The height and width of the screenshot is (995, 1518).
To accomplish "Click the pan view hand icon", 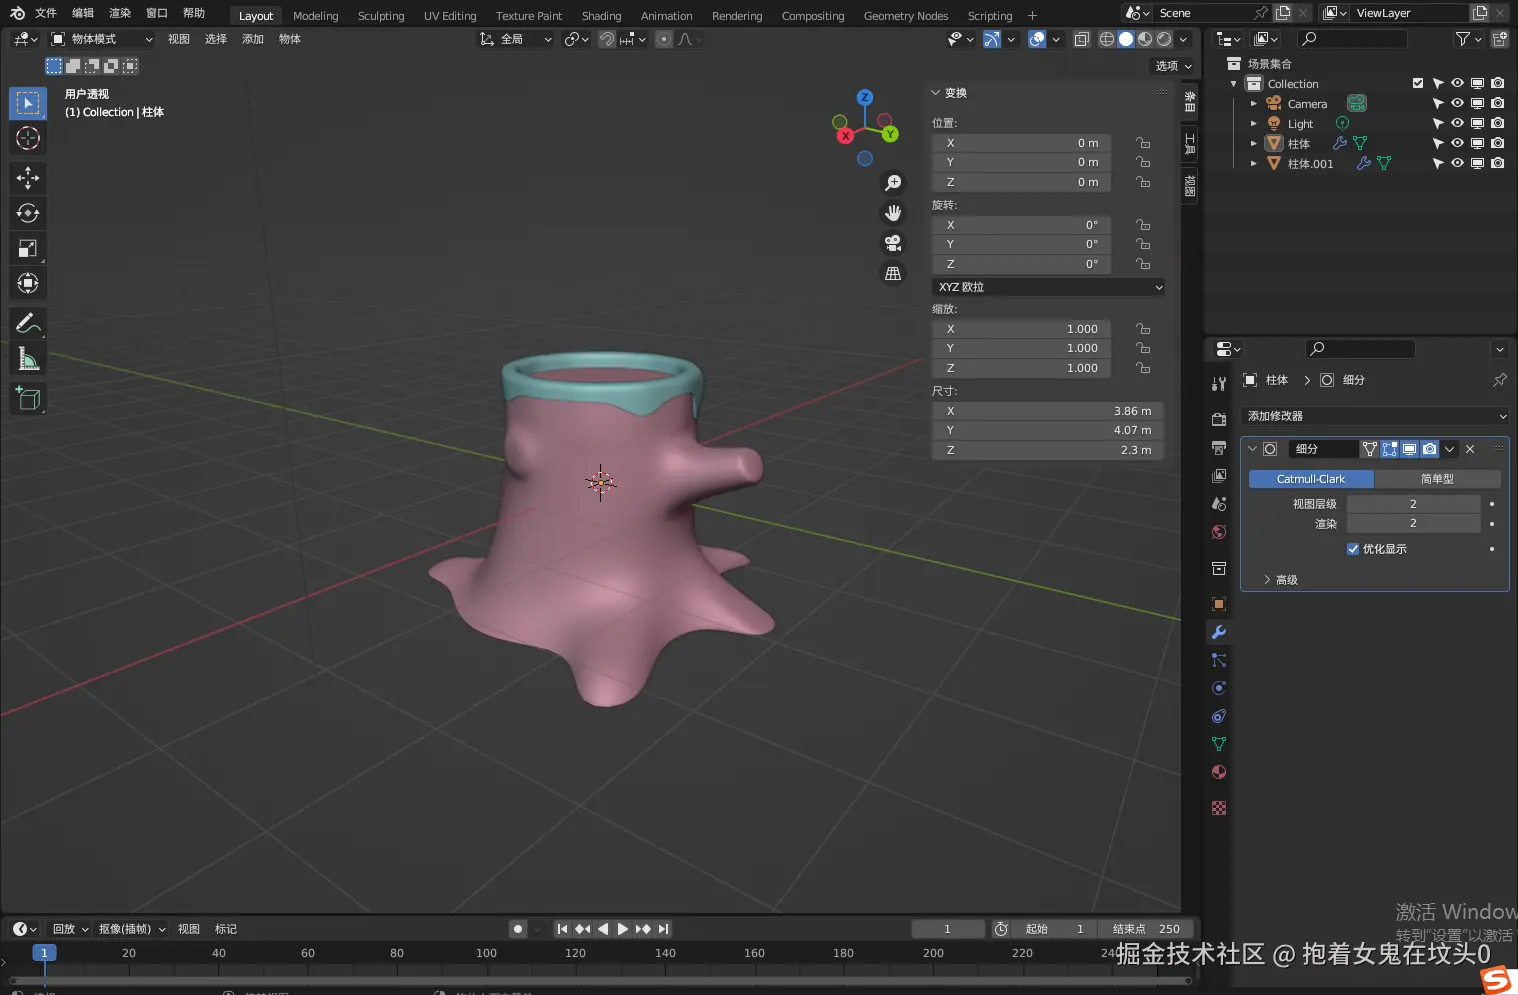I will (893, 213).
